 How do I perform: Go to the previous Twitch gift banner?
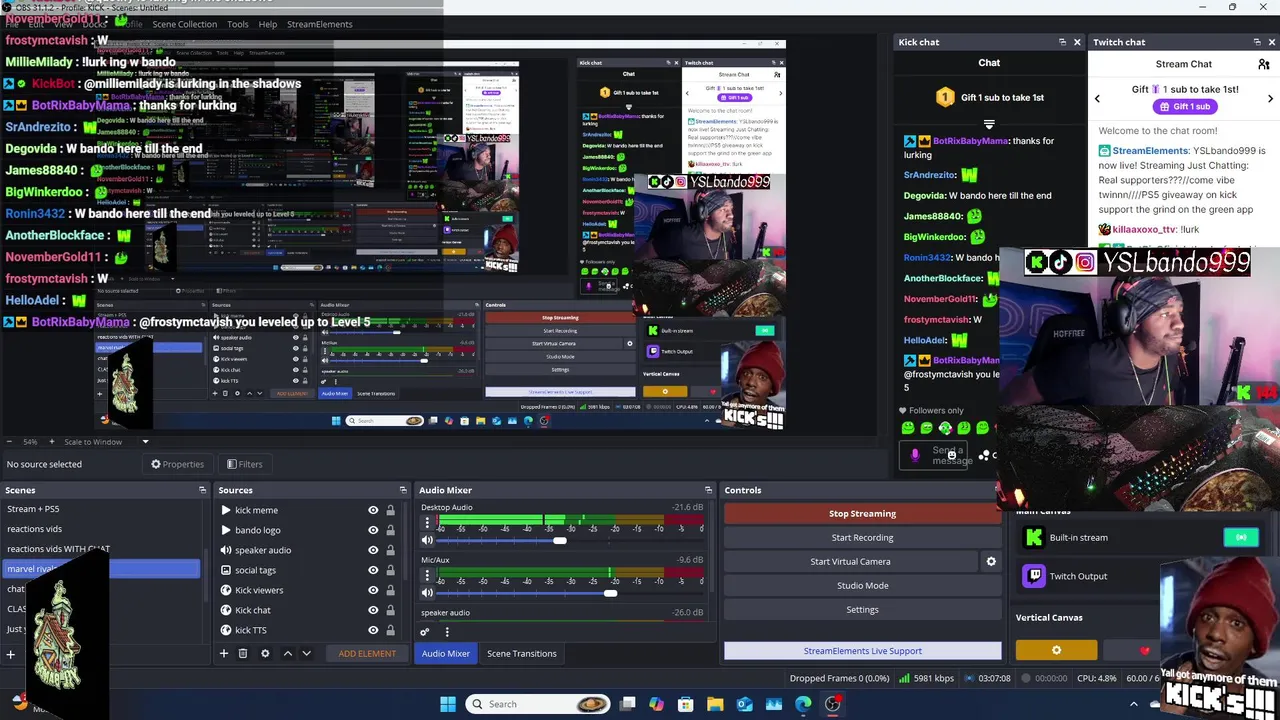(x=1097, y=98)
